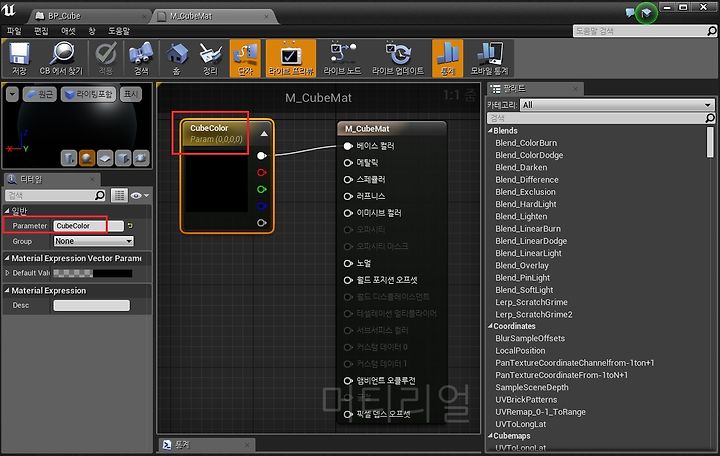Click the CubeColor node white RGB pin
This screenshot has height=456, width=720.
click(x=261, y=156)
